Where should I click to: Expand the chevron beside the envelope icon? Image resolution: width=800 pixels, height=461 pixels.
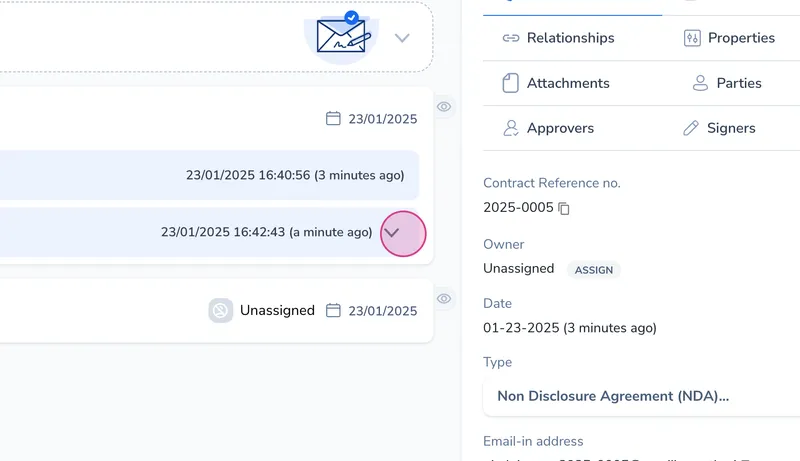pos(402,38)
